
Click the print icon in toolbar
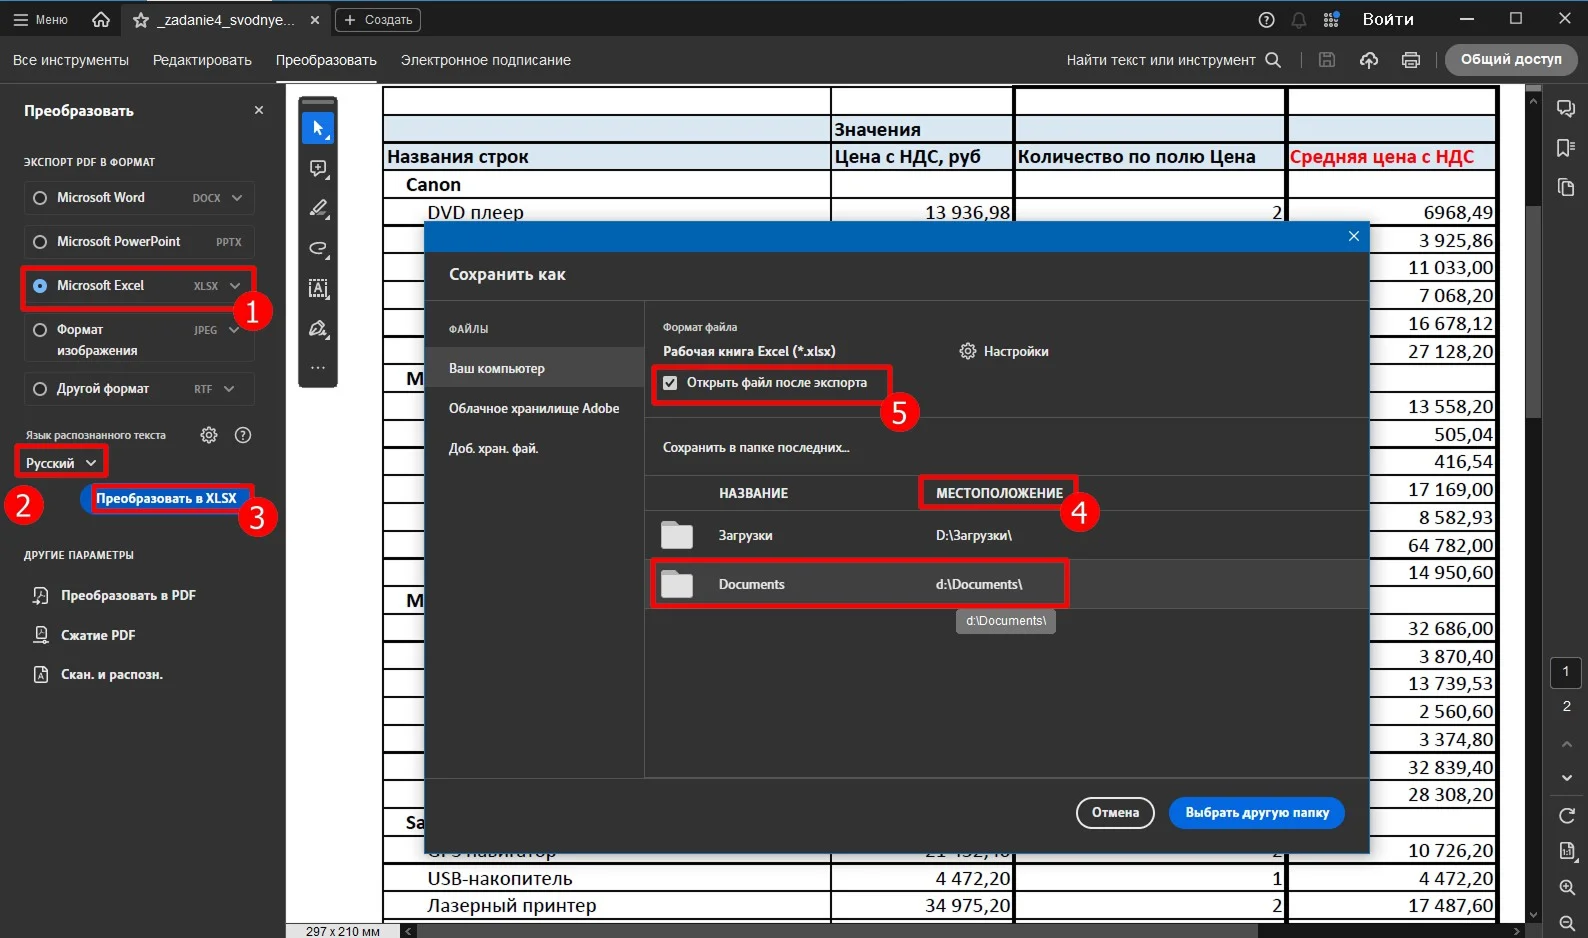tap(1410, 60)
